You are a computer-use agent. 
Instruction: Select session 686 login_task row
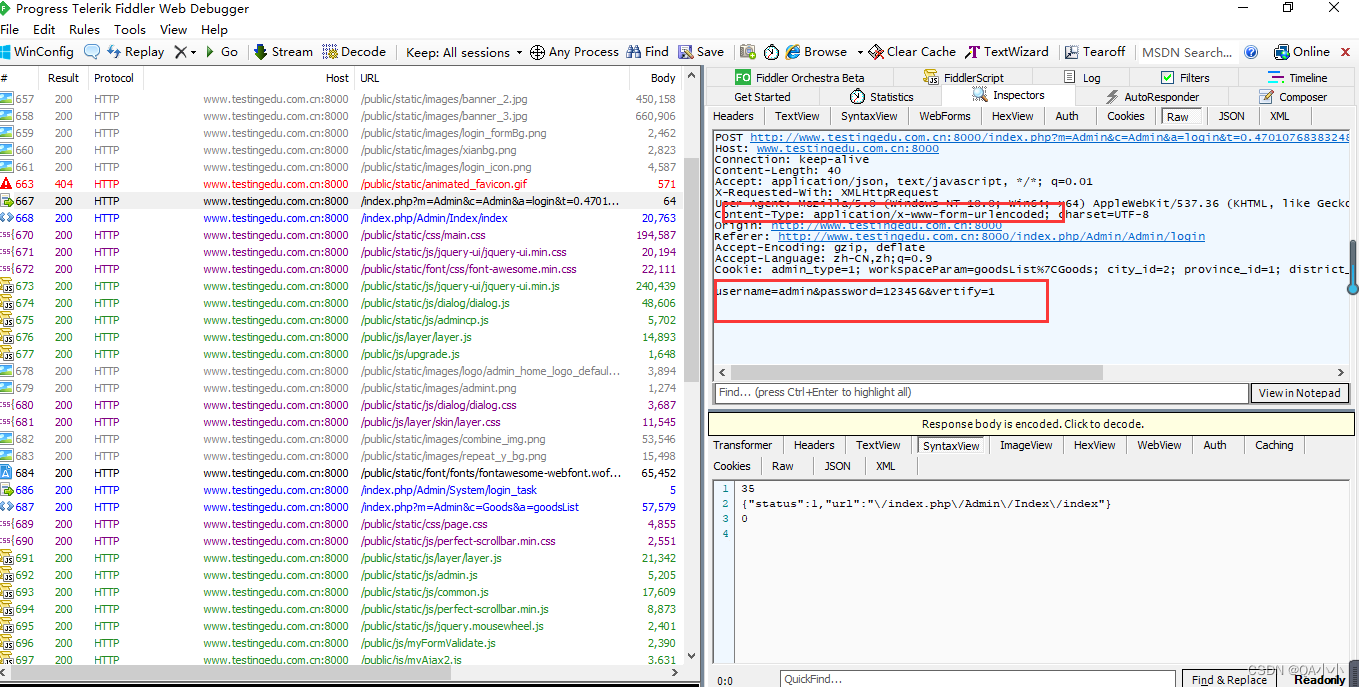341,490
